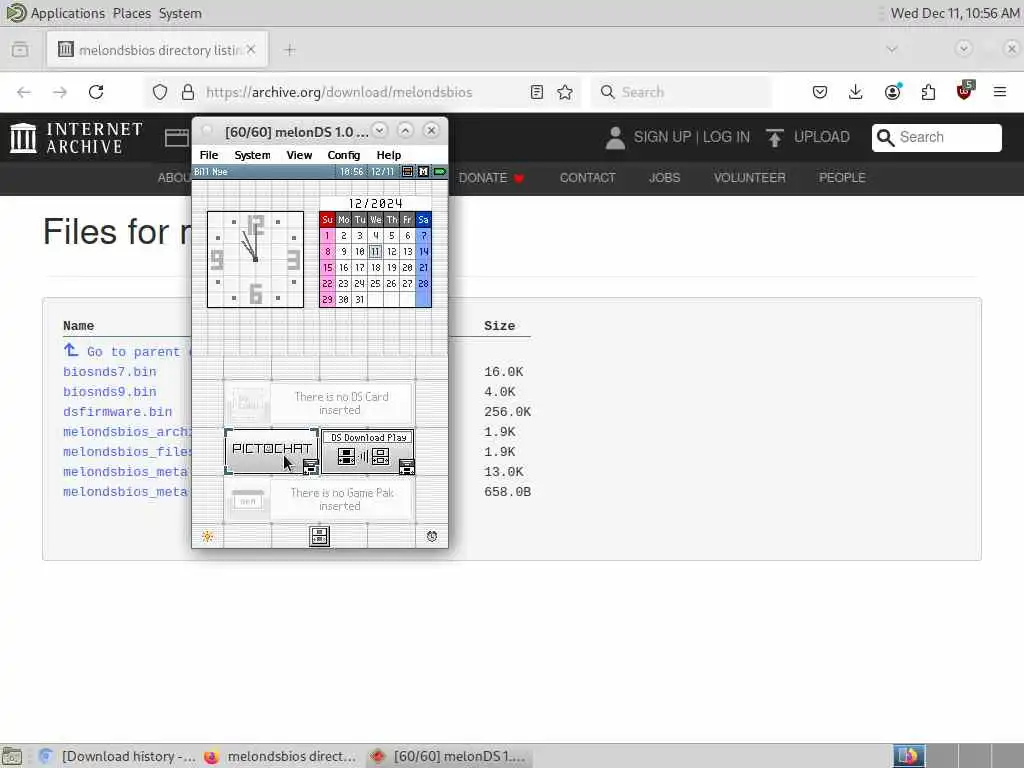Click the Internet Archive logo
Viewport: 1024px width, 768px height.
pyautogui.click(x=76, y=138)
